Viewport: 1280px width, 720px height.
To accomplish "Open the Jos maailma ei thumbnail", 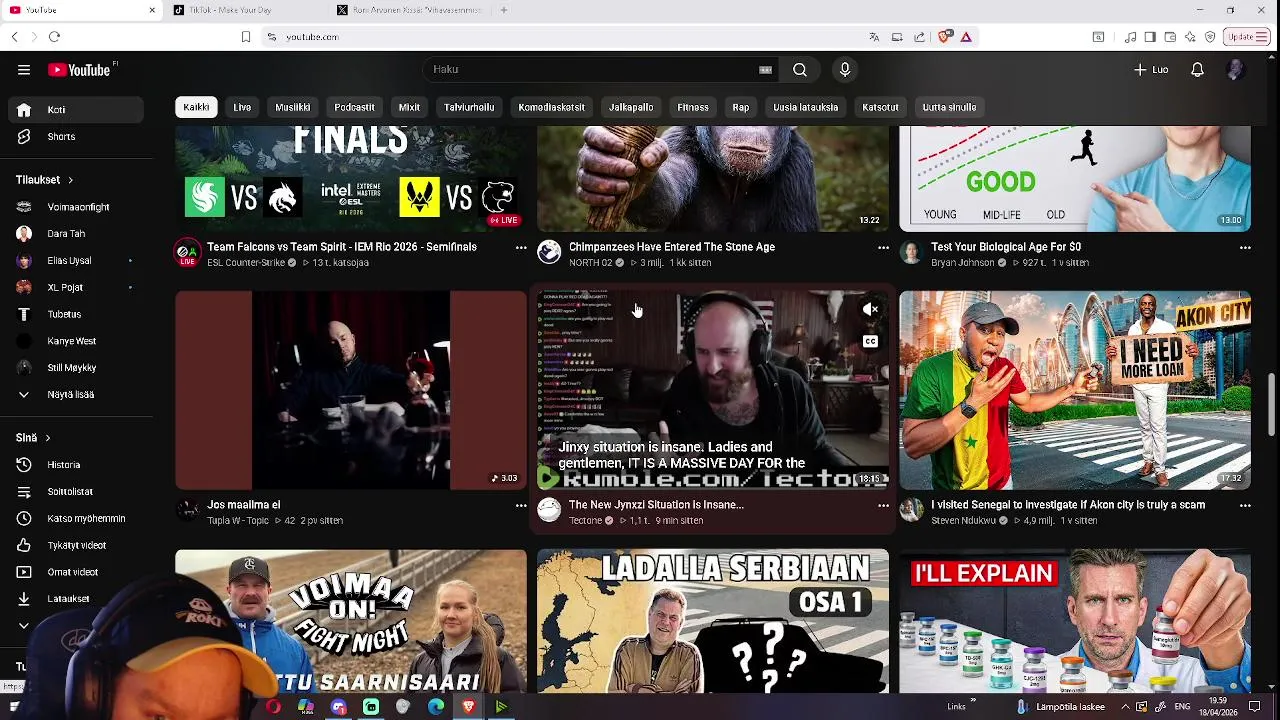I will pos(351,390).
